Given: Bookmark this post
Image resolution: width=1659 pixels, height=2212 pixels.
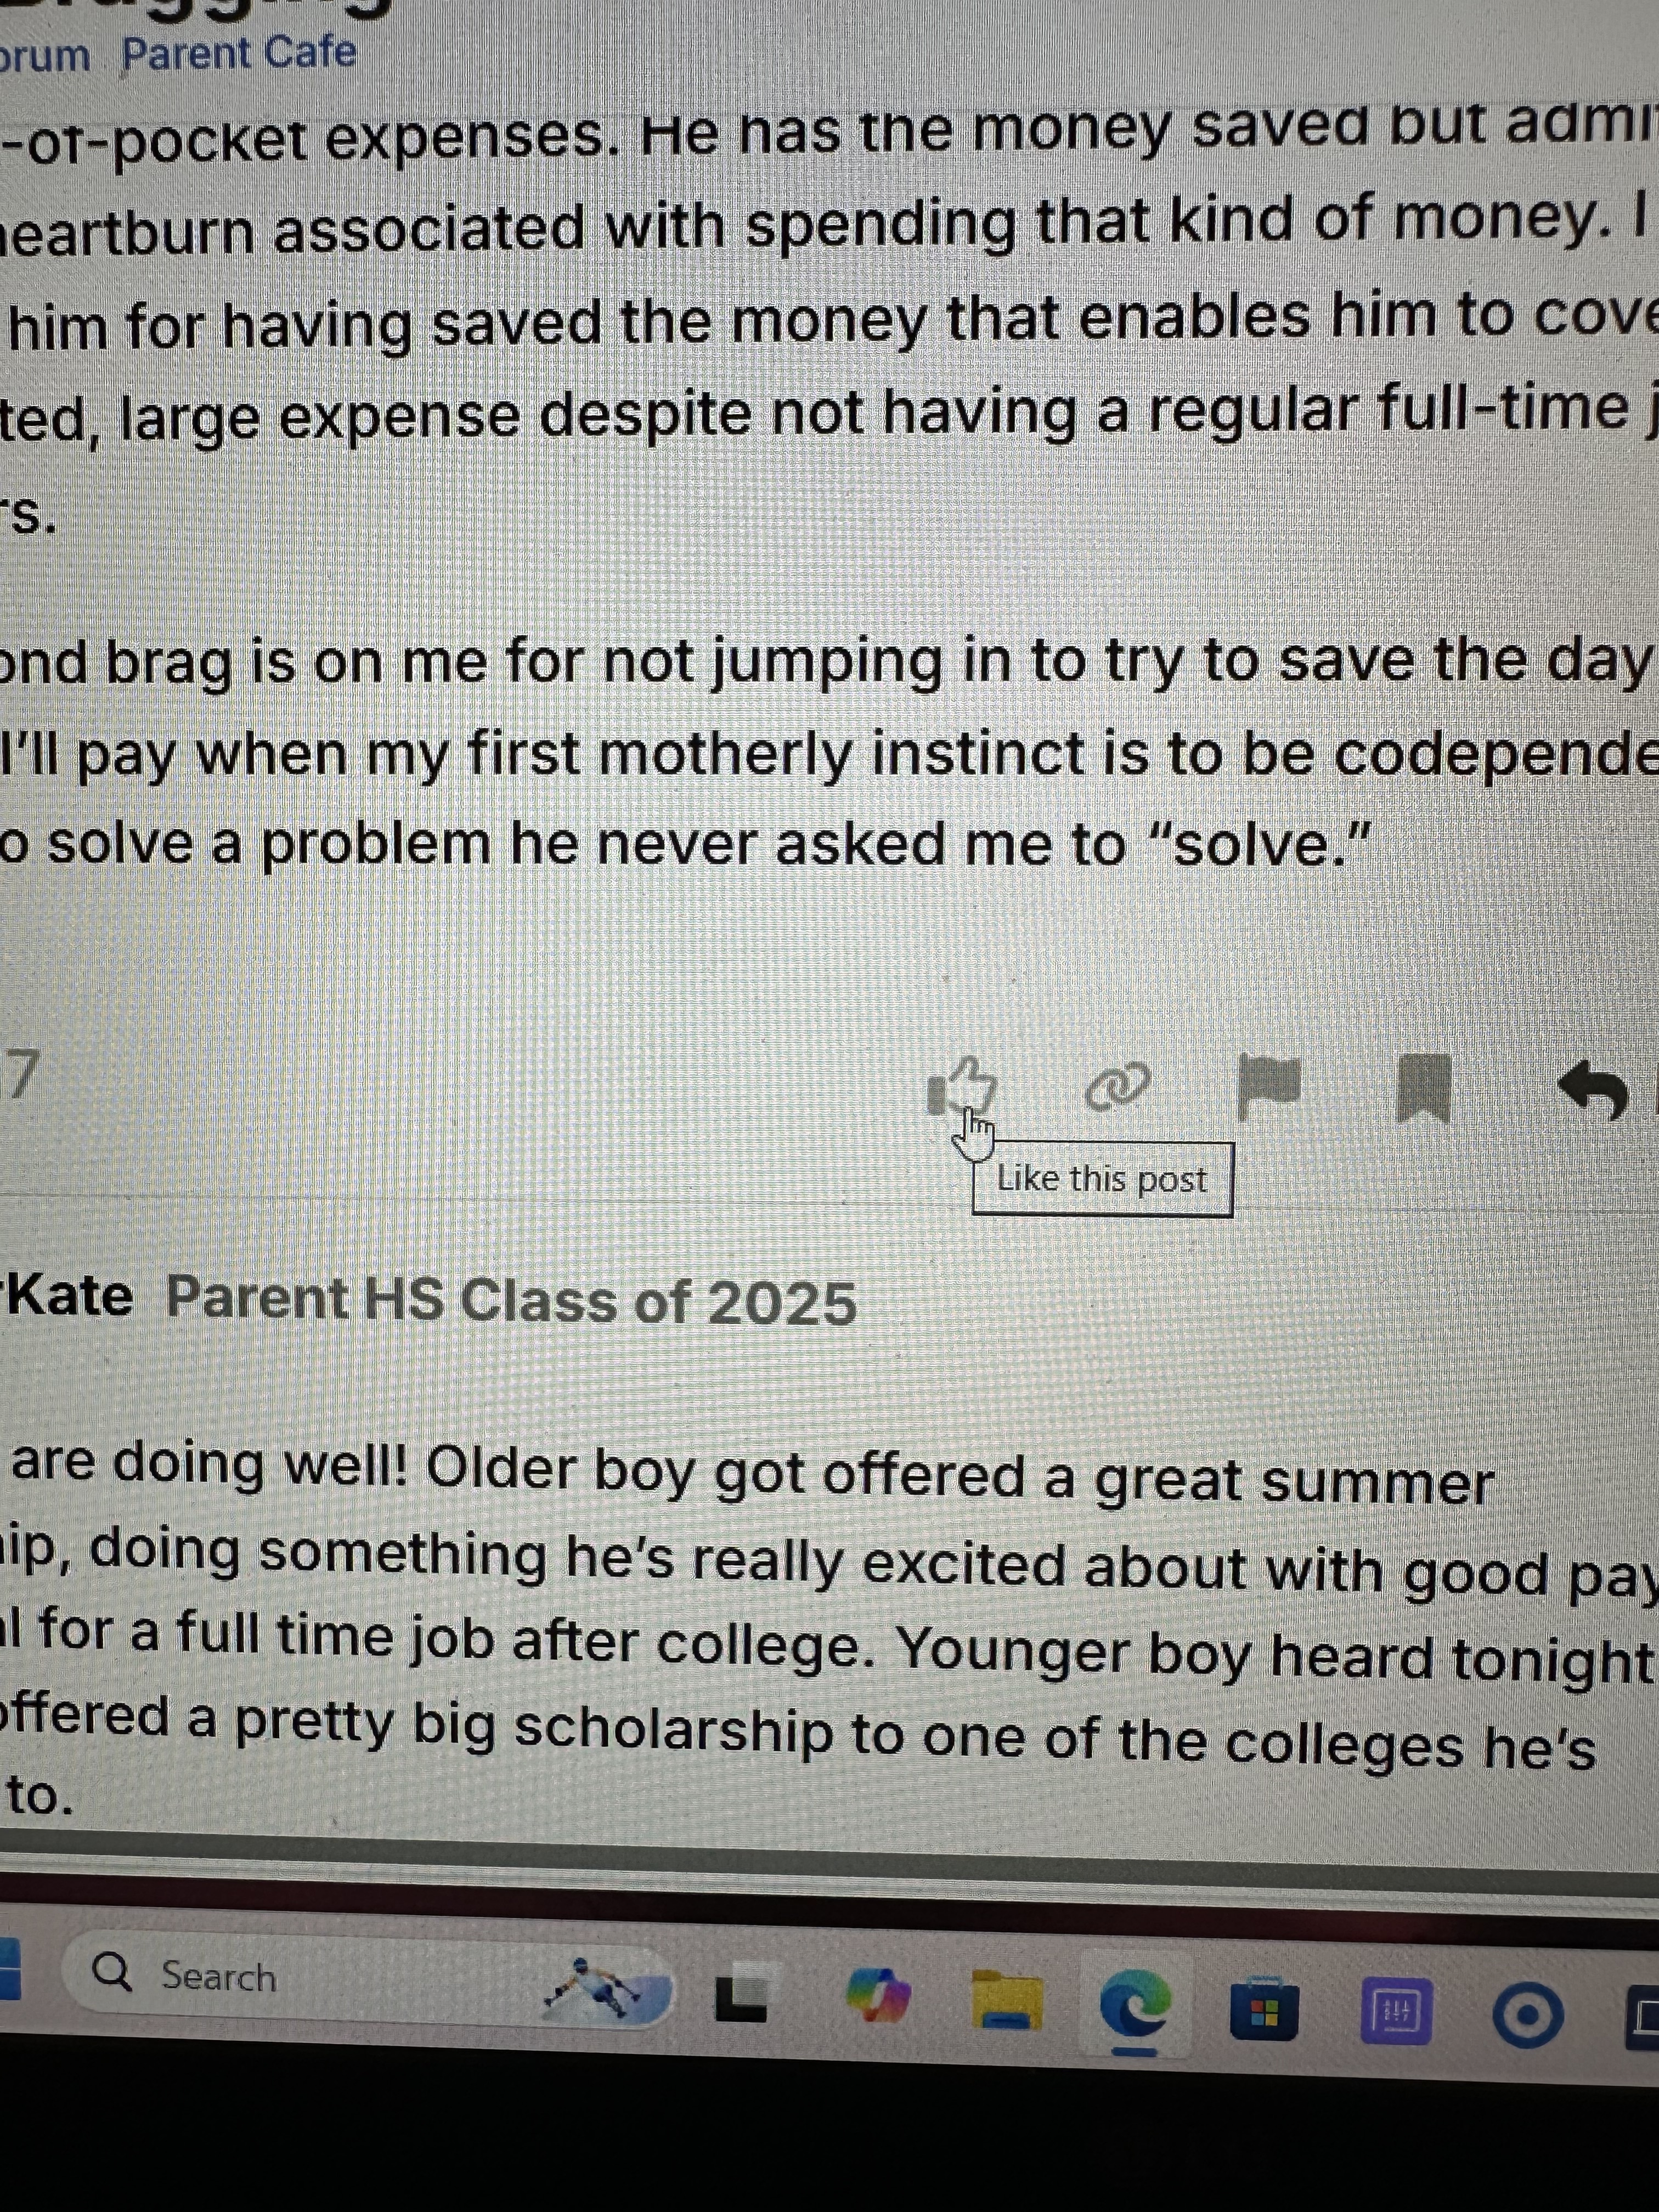Looking at the screenshot, I should 1424,1088.
